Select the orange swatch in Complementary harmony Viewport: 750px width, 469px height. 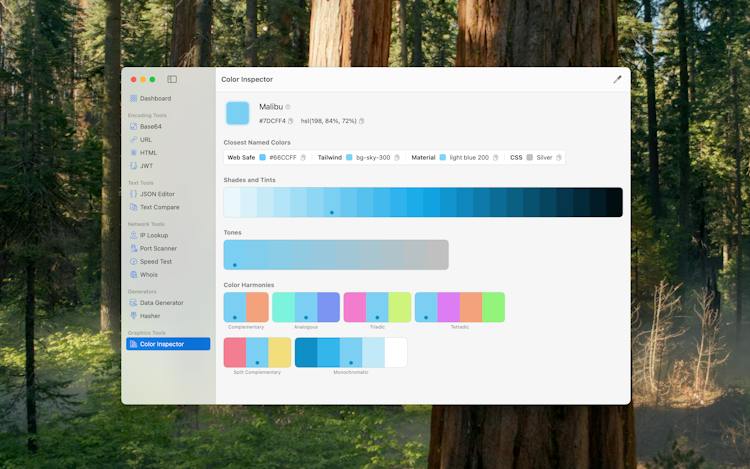pyautogui.click(x=257, y=307)
